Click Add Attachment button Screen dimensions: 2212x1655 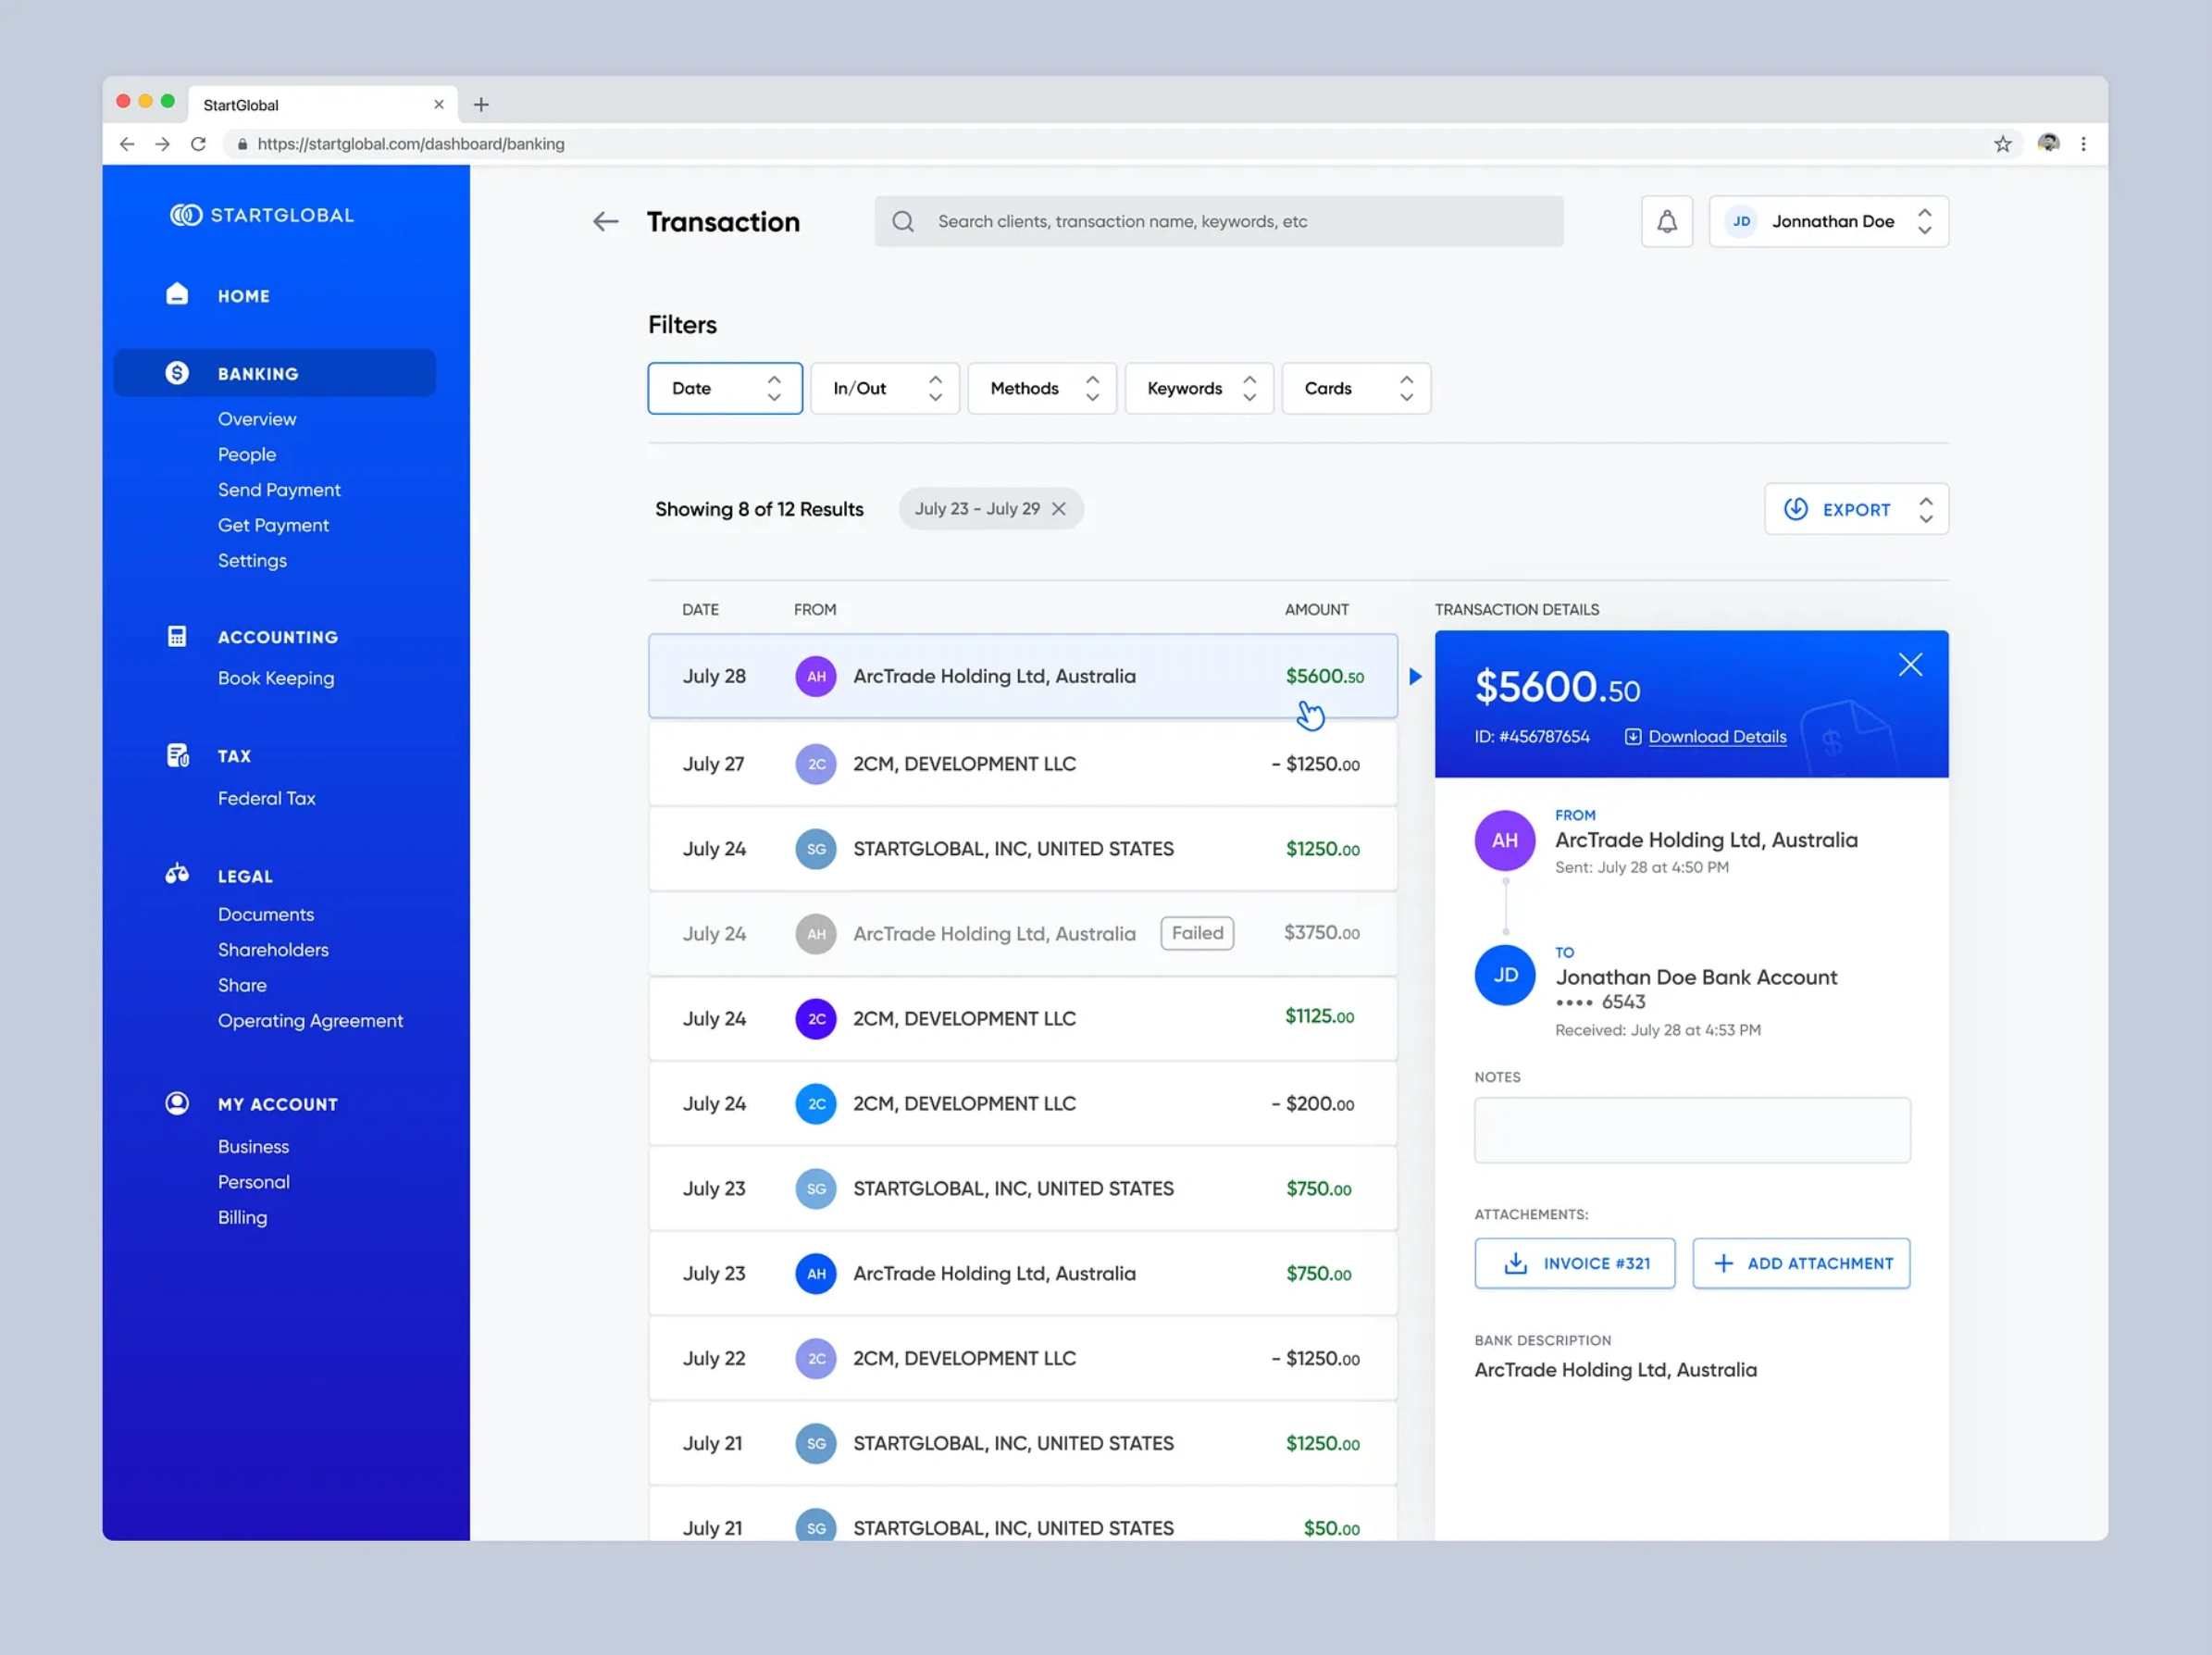coord(1801,1264)
